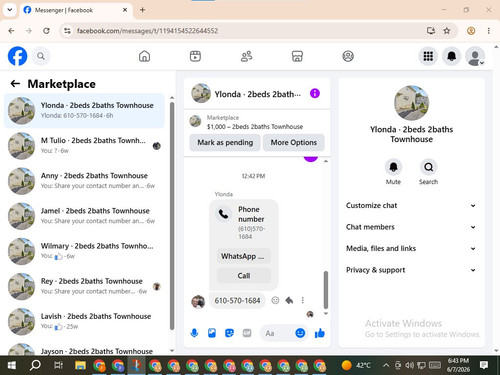Open the Lavish townhouse conversation
Image resolution: width=500 pixels, height=375 pixels.
(84, 322)
